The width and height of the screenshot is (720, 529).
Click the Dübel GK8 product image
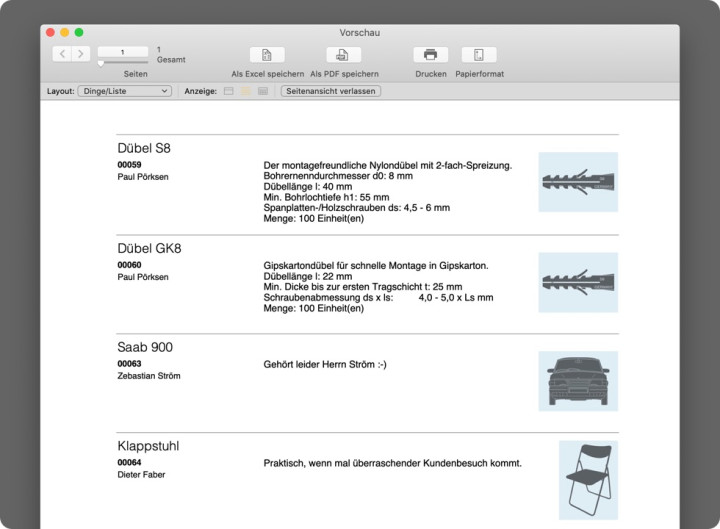click(x=578, y=281)
